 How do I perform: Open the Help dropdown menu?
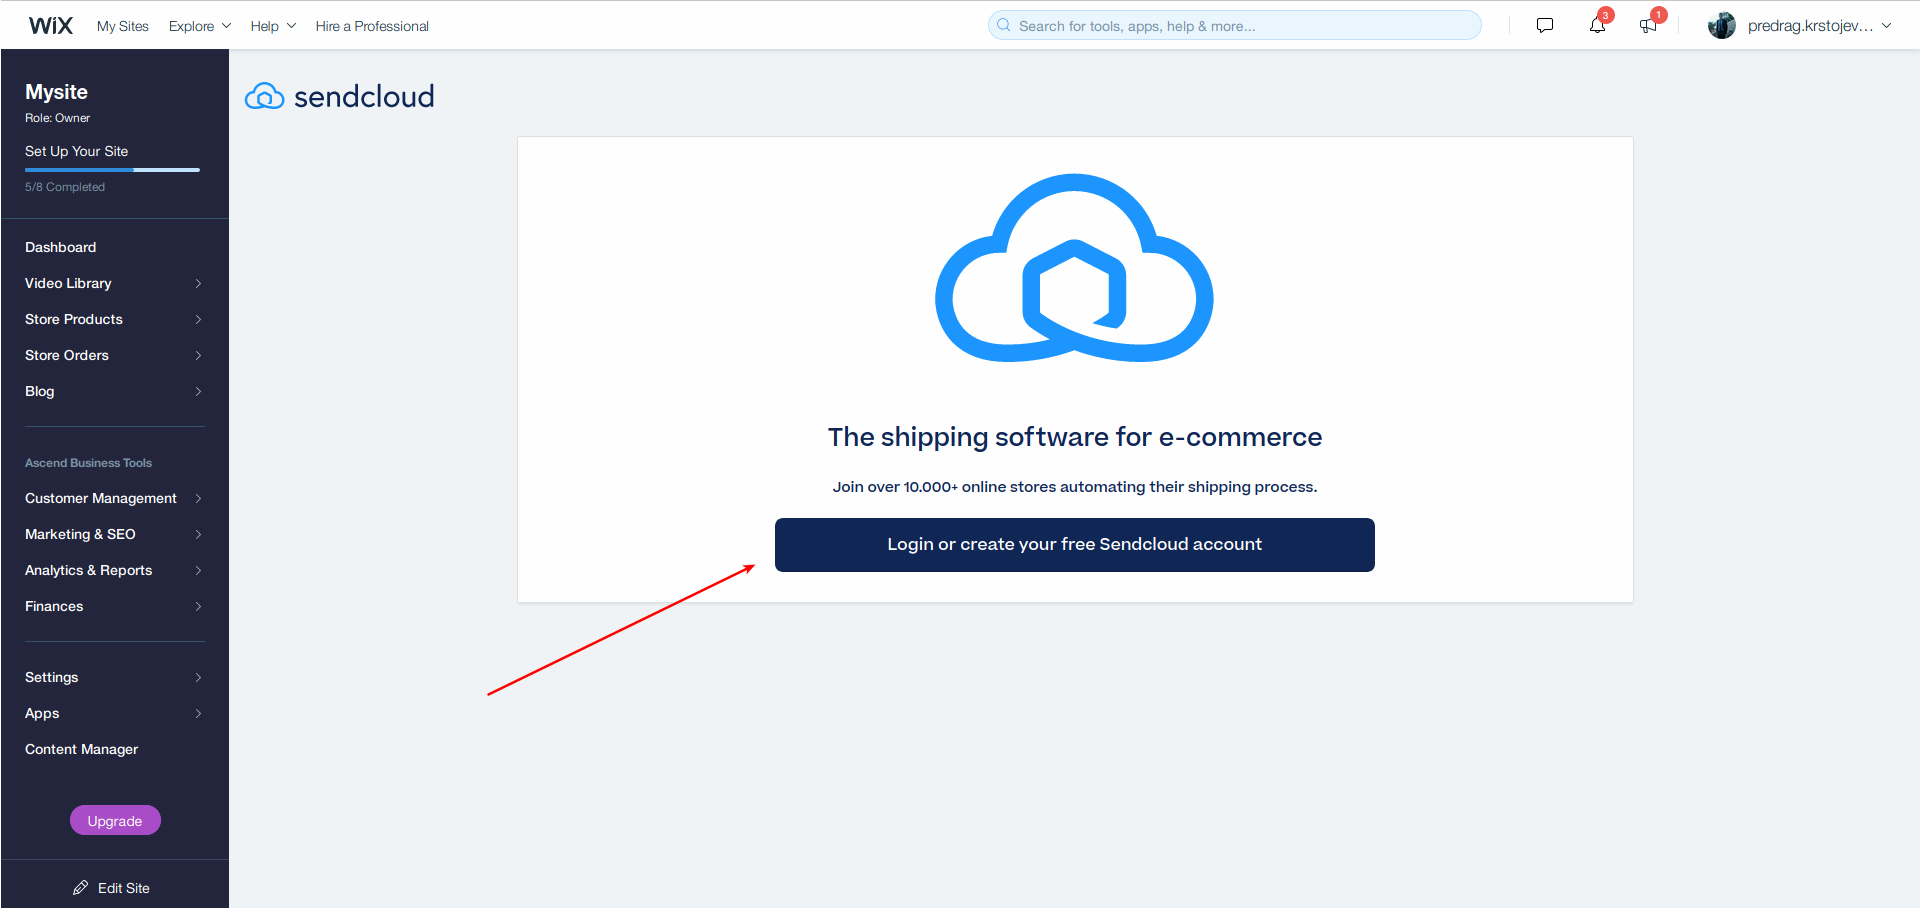click(x=273, y=26)
